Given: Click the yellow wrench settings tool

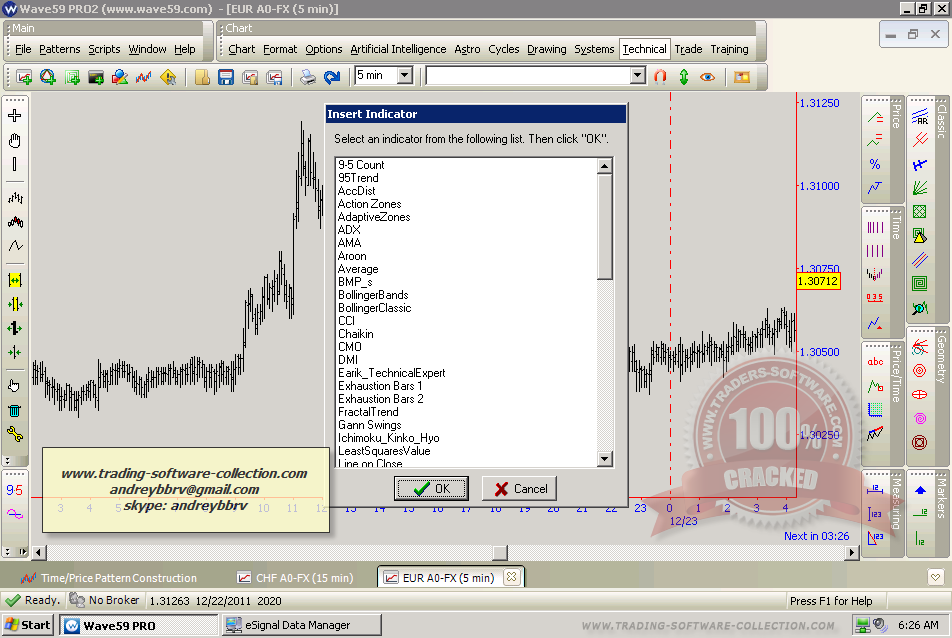Looking at the screenshot, I should click(15, 434).
